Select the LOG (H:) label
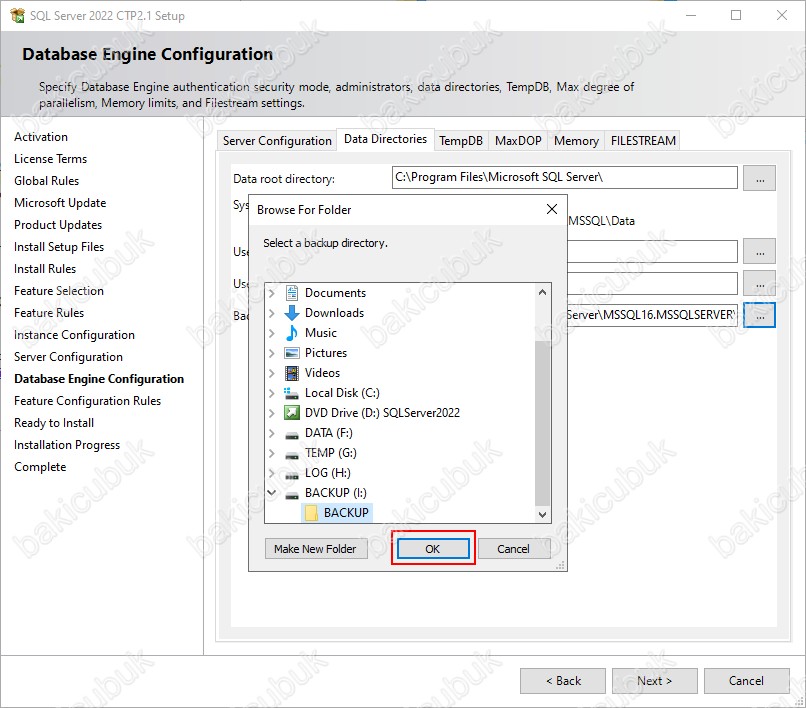The width and height of the screenshot is (806, 708). click(327, 473)
